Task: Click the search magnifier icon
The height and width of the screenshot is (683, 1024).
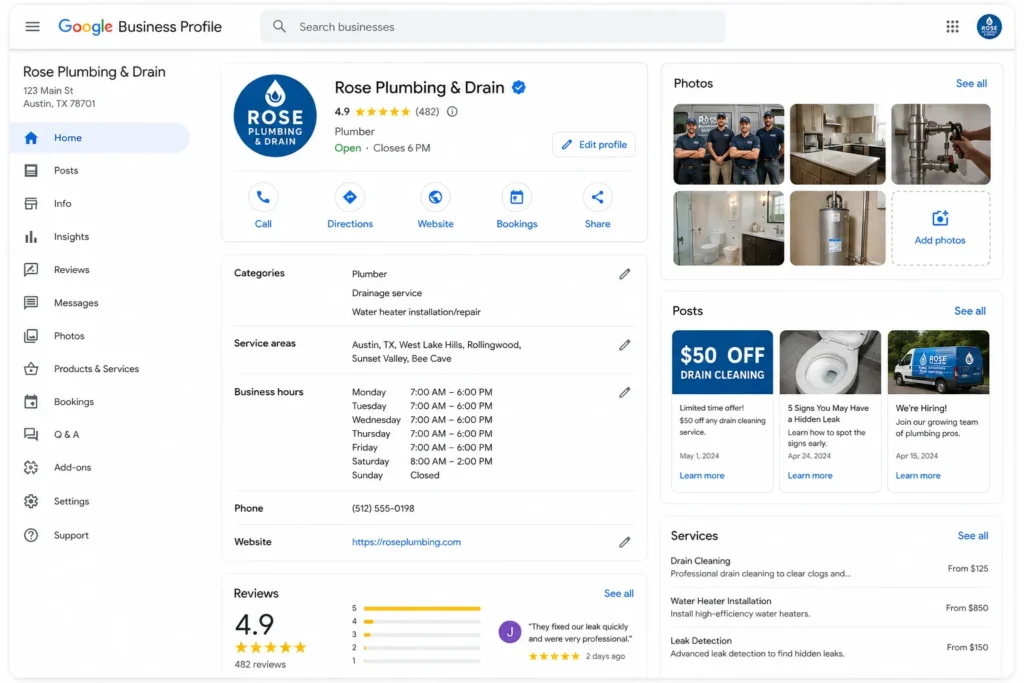Action: 280,27
